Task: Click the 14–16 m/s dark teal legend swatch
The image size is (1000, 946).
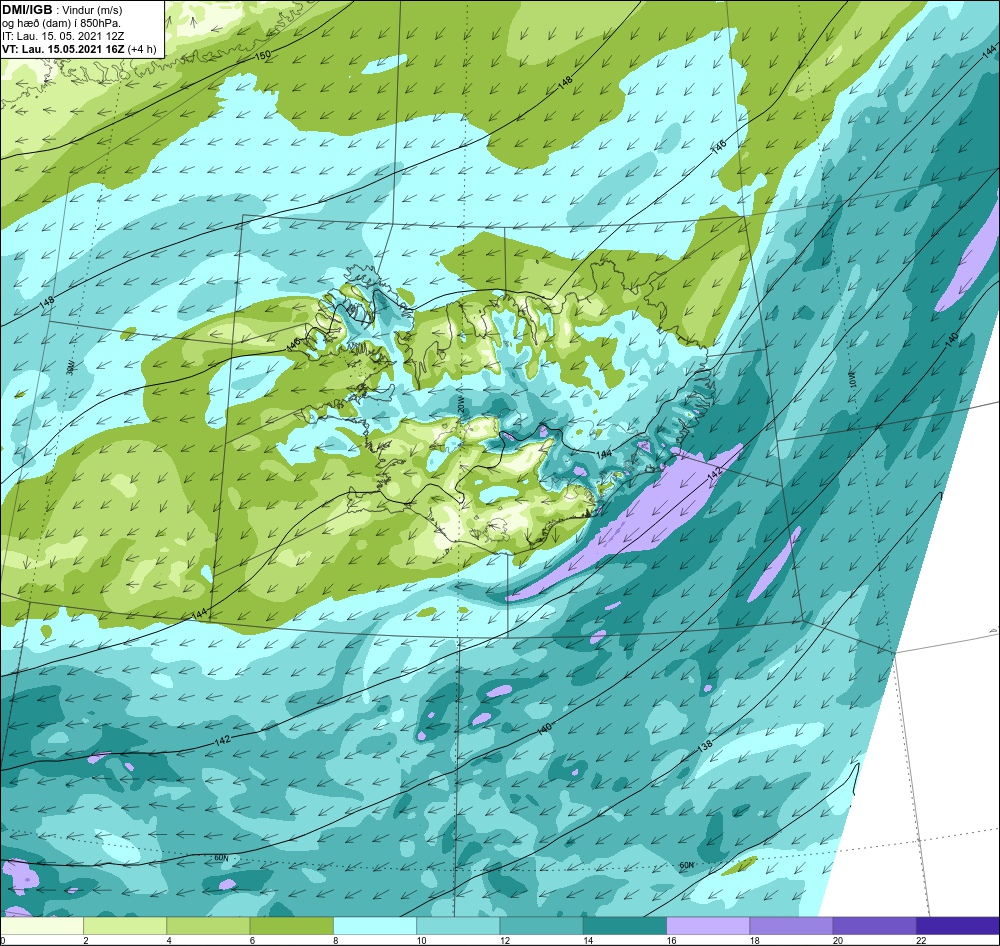Action: pyautogui.click(x=624, y=926)
